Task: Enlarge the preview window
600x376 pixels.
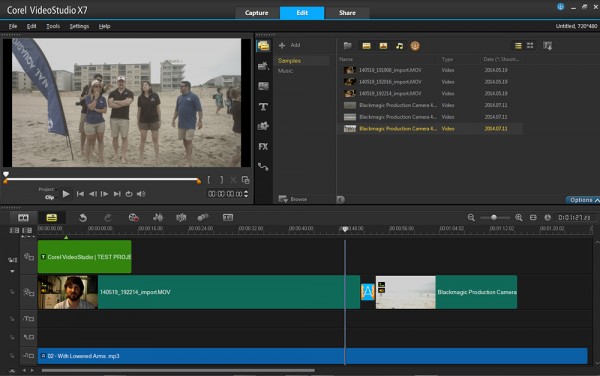Action: click(246, 180)
